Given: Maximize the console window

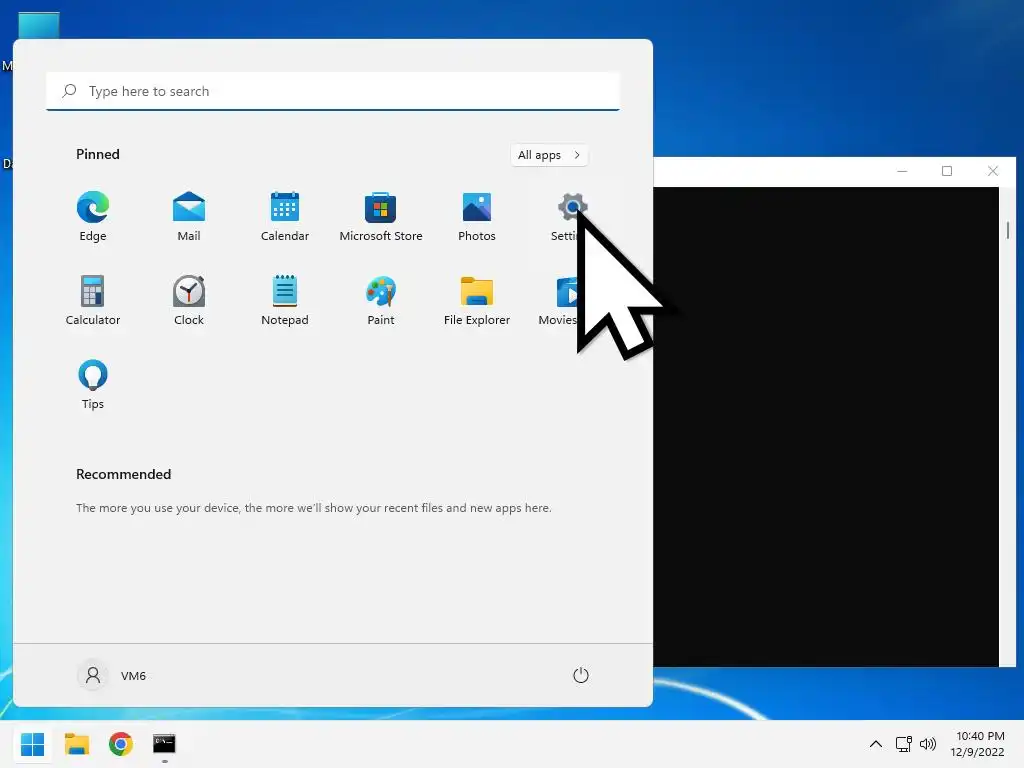Looking at the screenshot, I should coord(947,171).
